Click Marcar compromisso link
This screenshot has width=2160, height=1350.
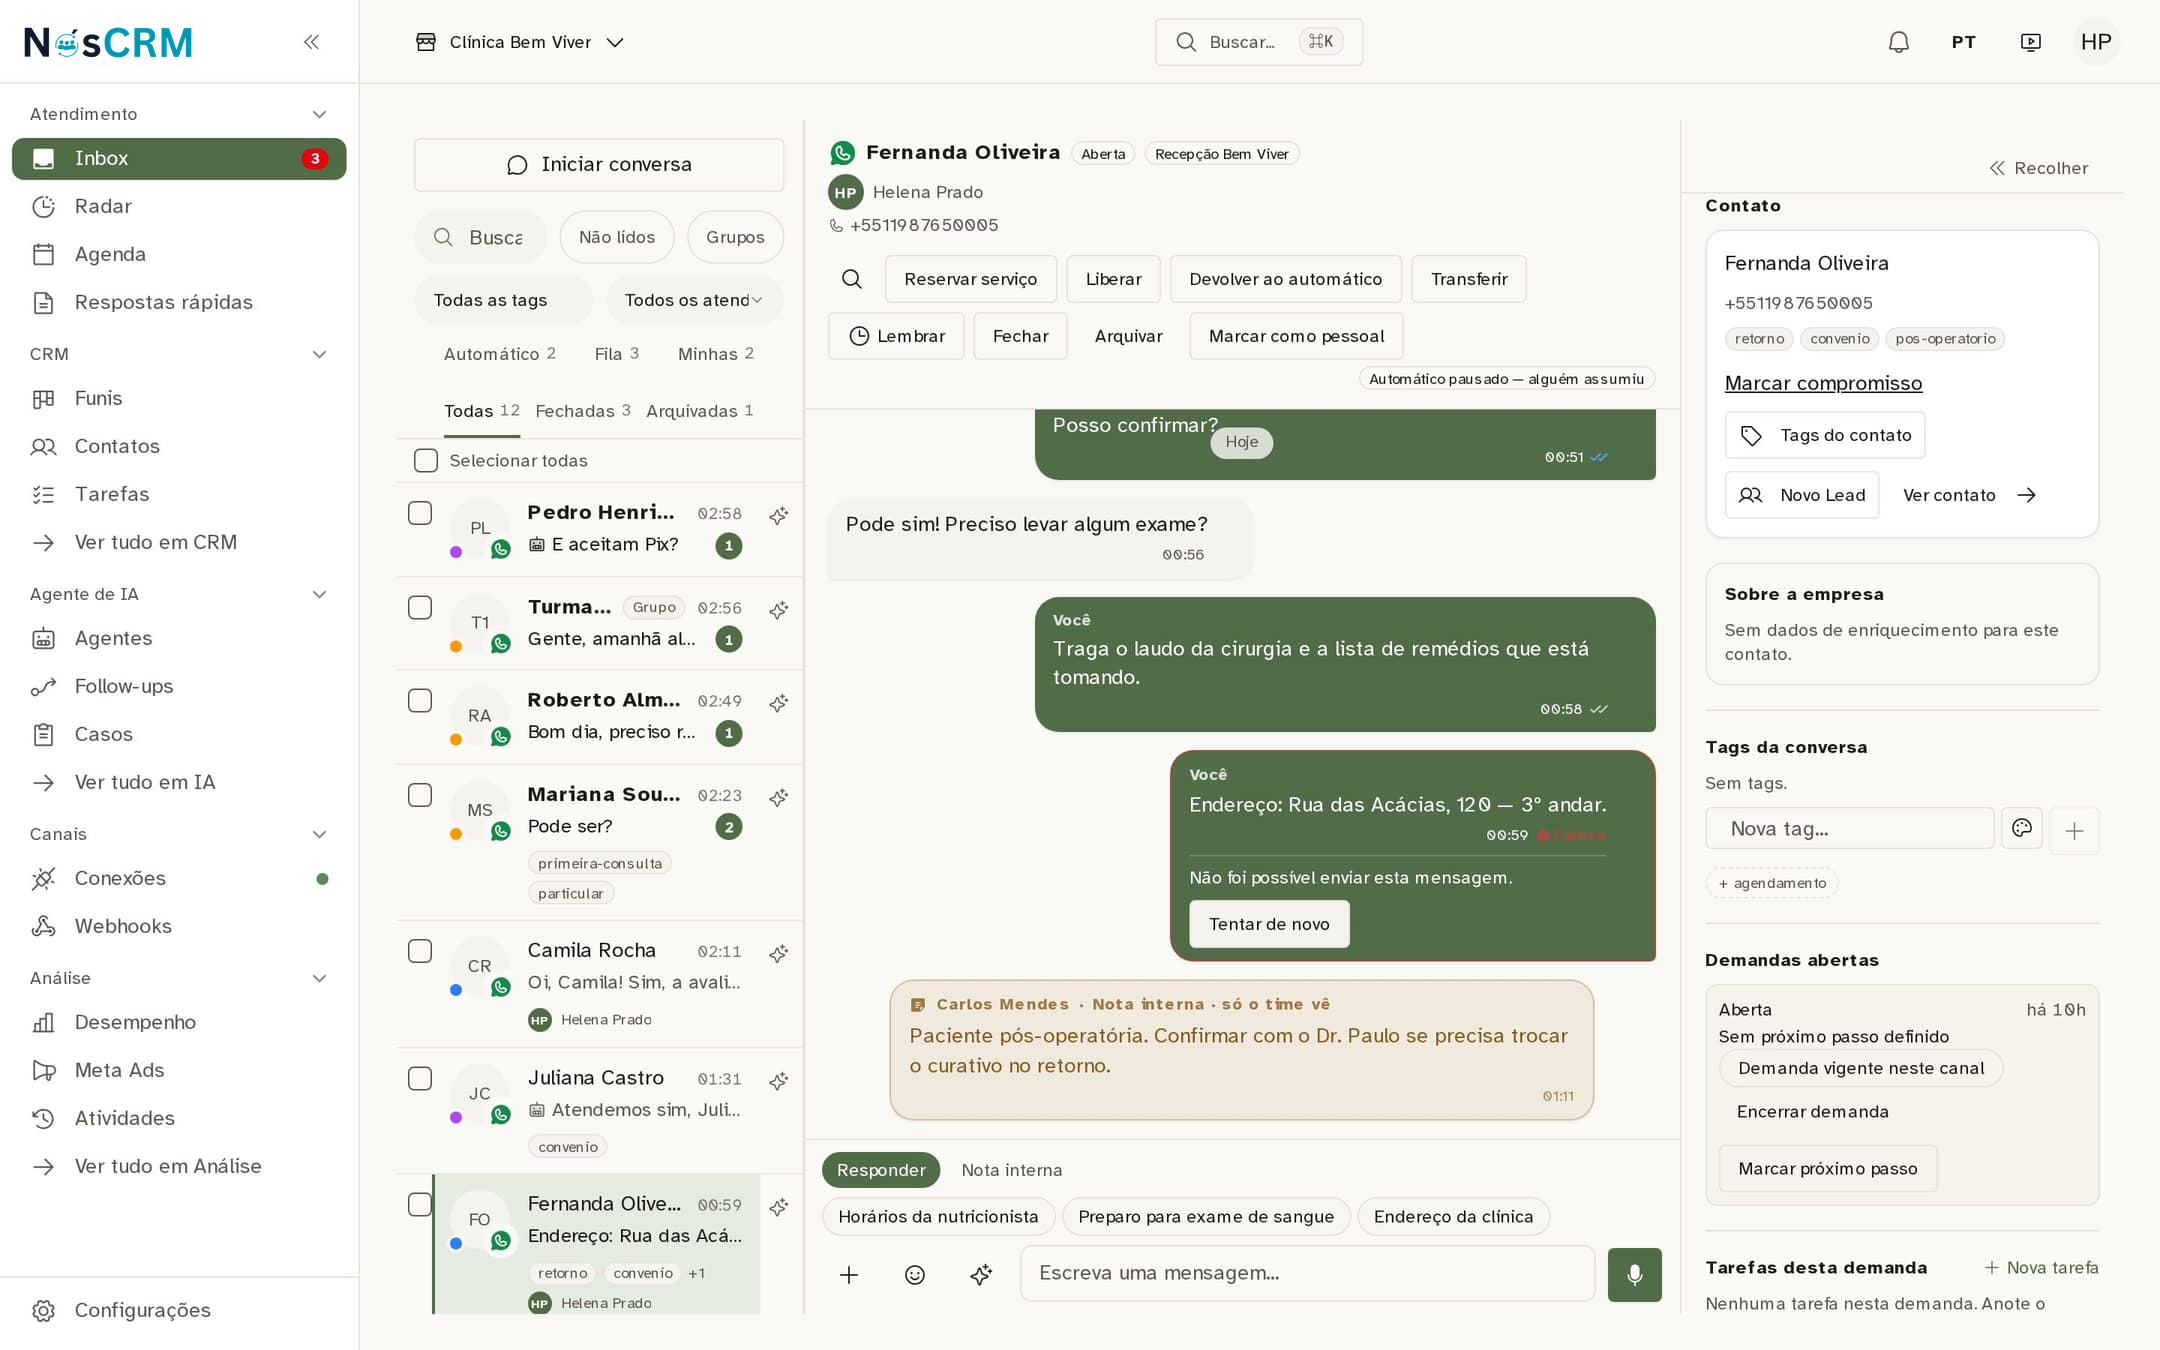click(1823, 383)
